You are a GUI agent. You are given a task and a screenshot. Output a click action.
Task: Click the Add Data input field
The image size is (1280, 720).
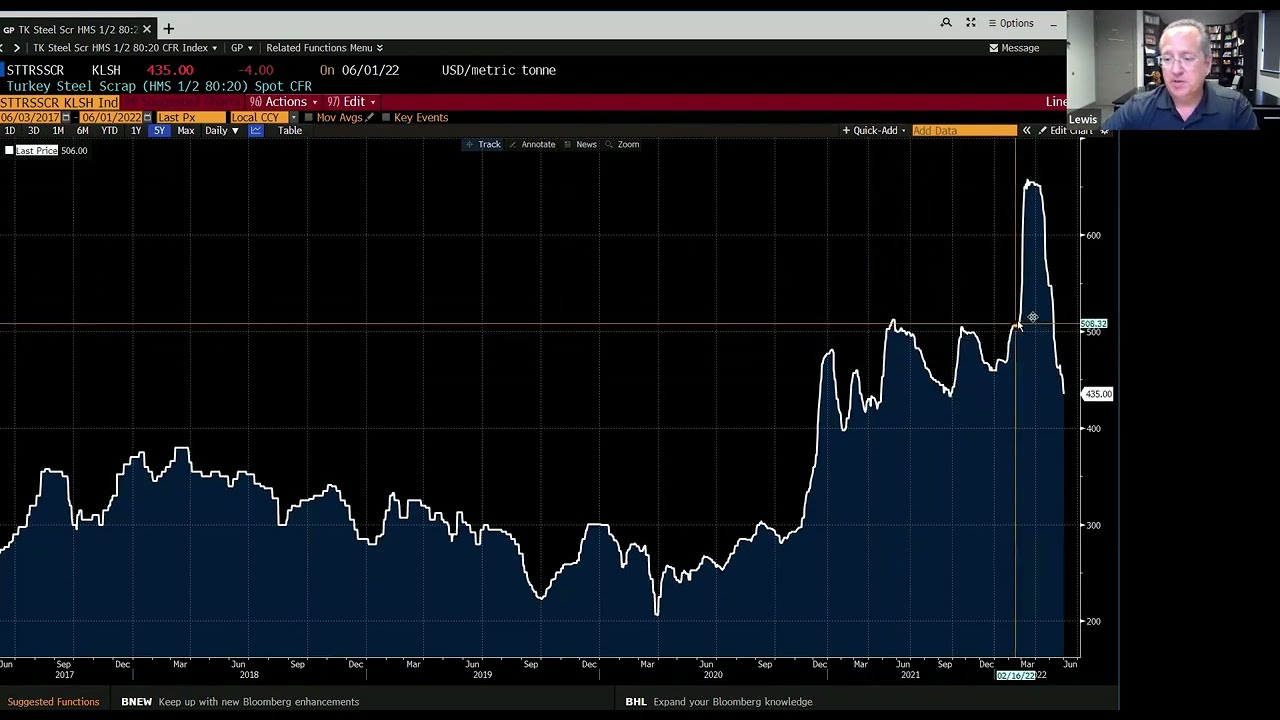click(964, 131)
